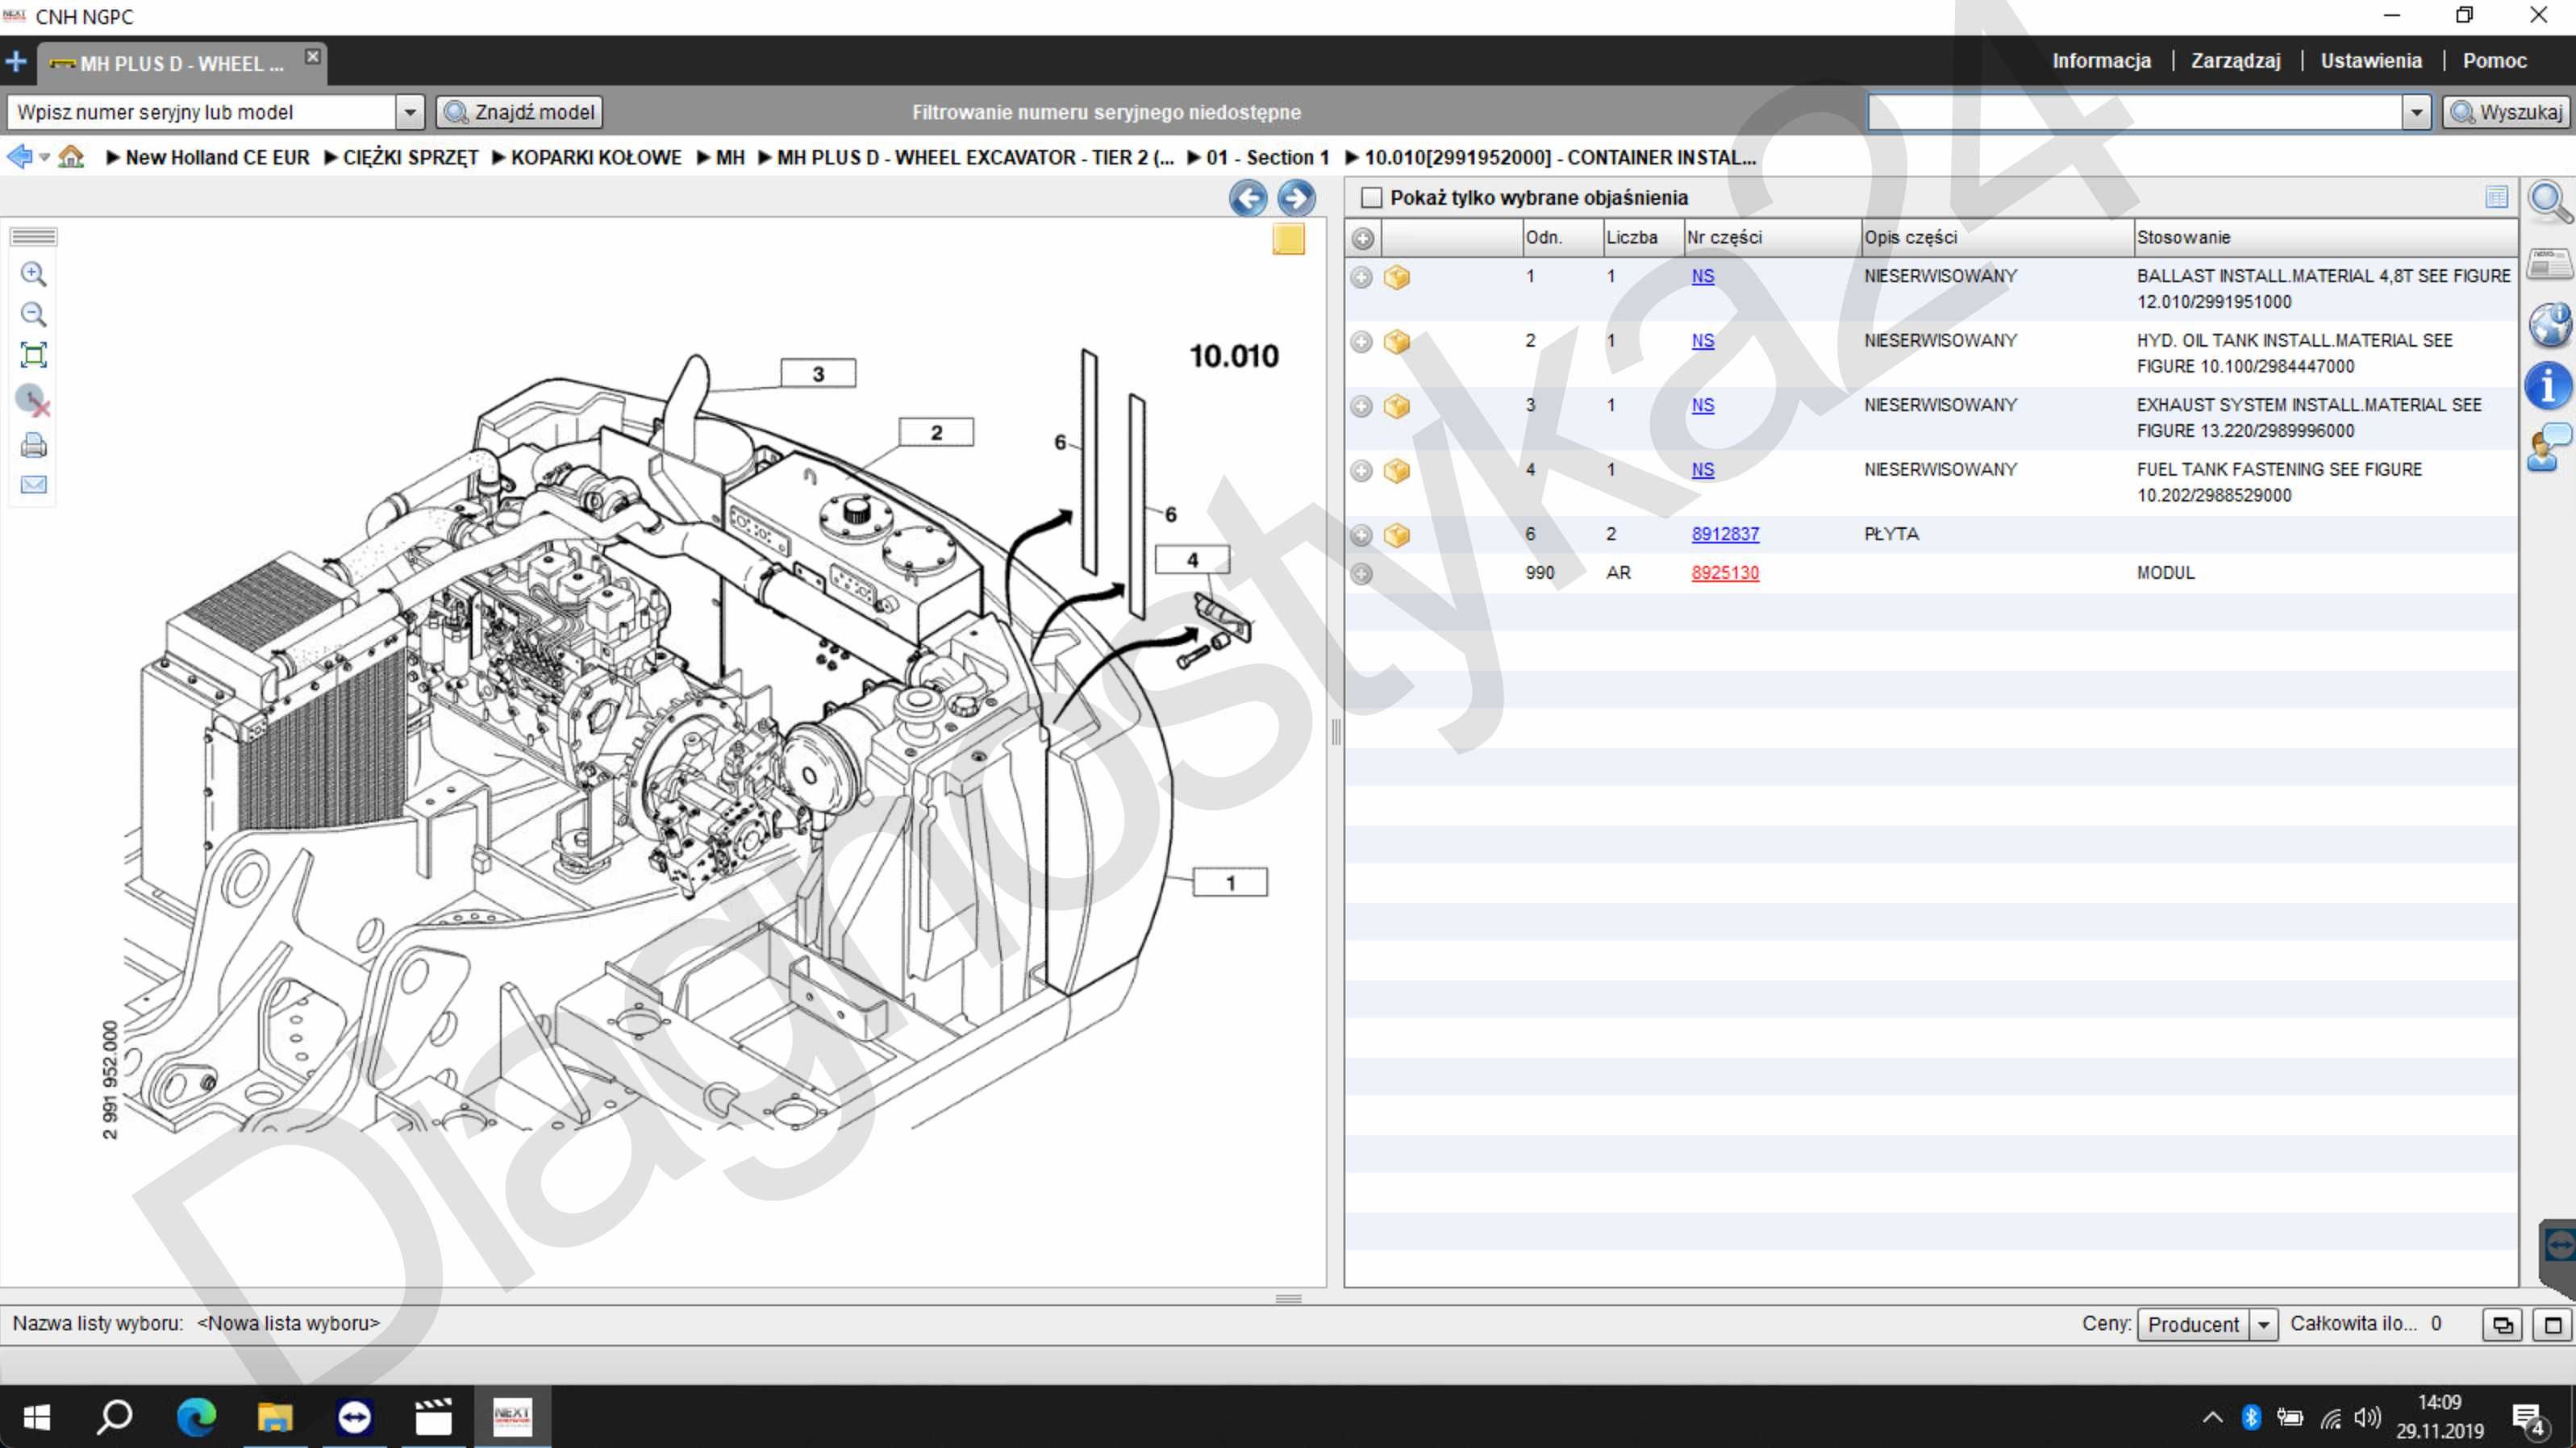Open the search field dropdown arrow near Wyszukaj
Viewport: 2576px width, 1448px height.
pos(2416,112)
